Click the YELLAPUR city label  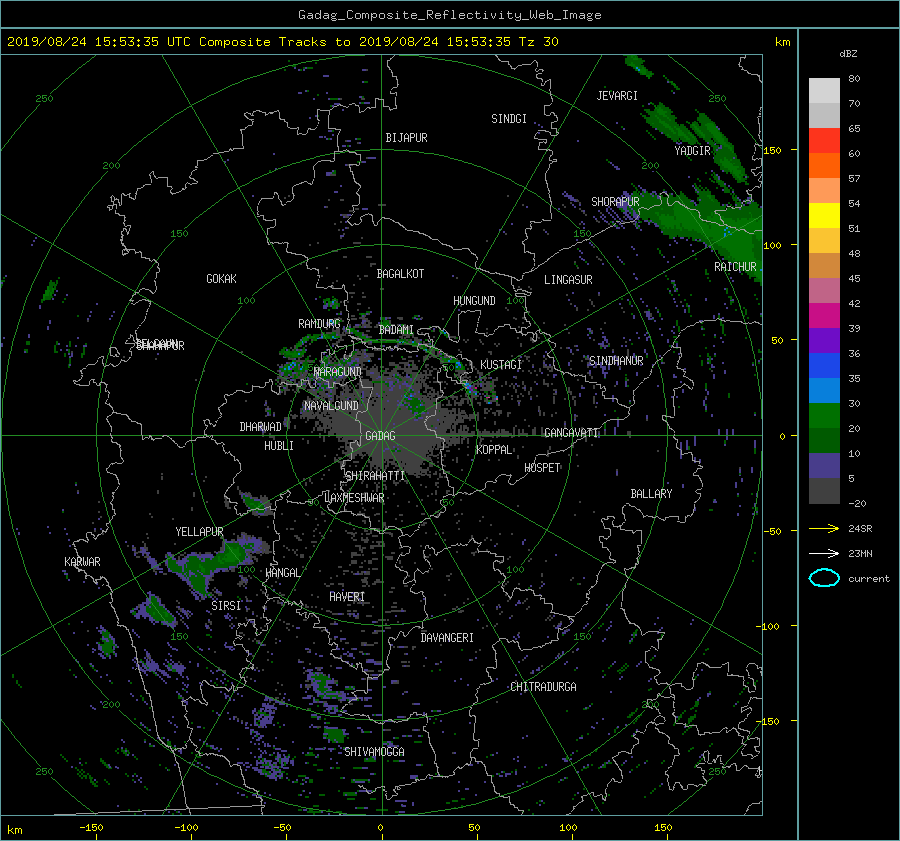(x=199, y=532)
